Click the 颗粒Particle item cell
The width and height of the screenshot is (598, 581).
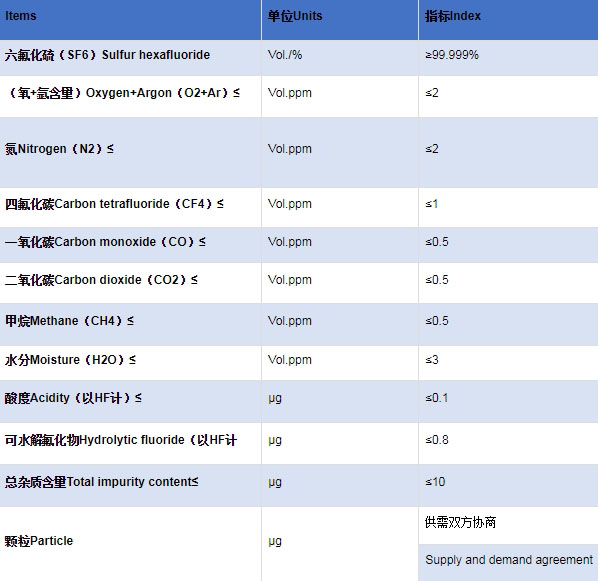[130, 544]
